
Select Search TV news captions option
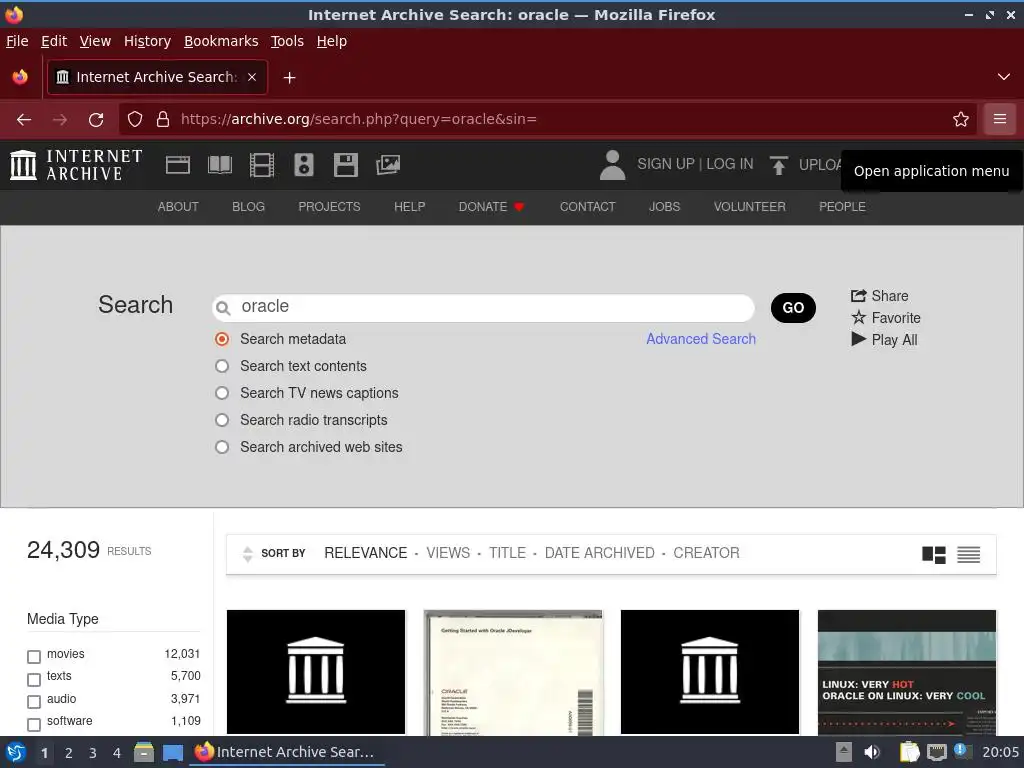coord(222,393)
